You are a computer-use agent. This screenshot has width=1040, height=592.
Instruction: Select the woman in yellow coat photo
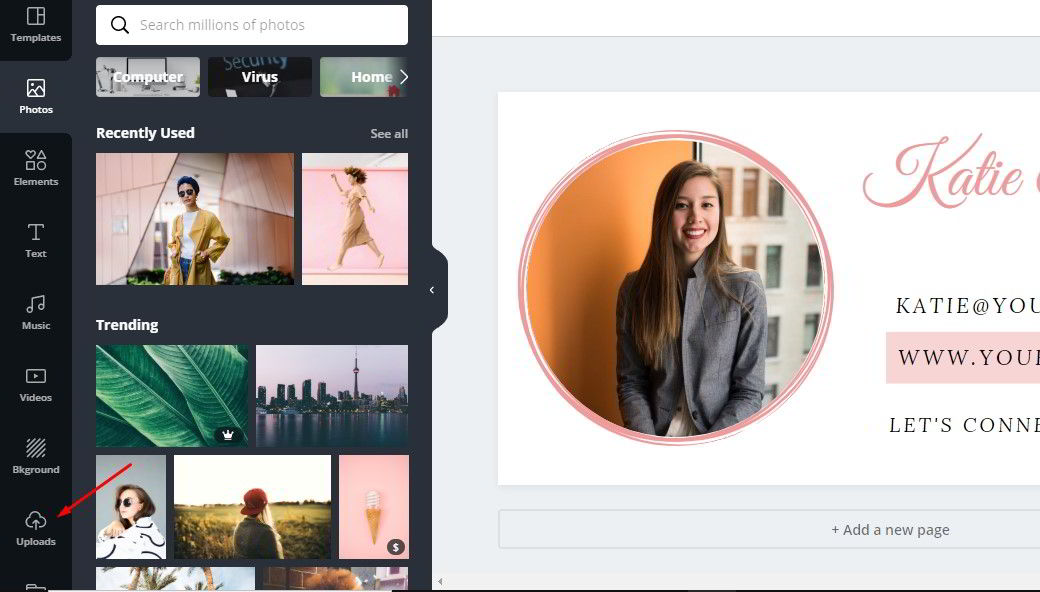click(195, 219)
